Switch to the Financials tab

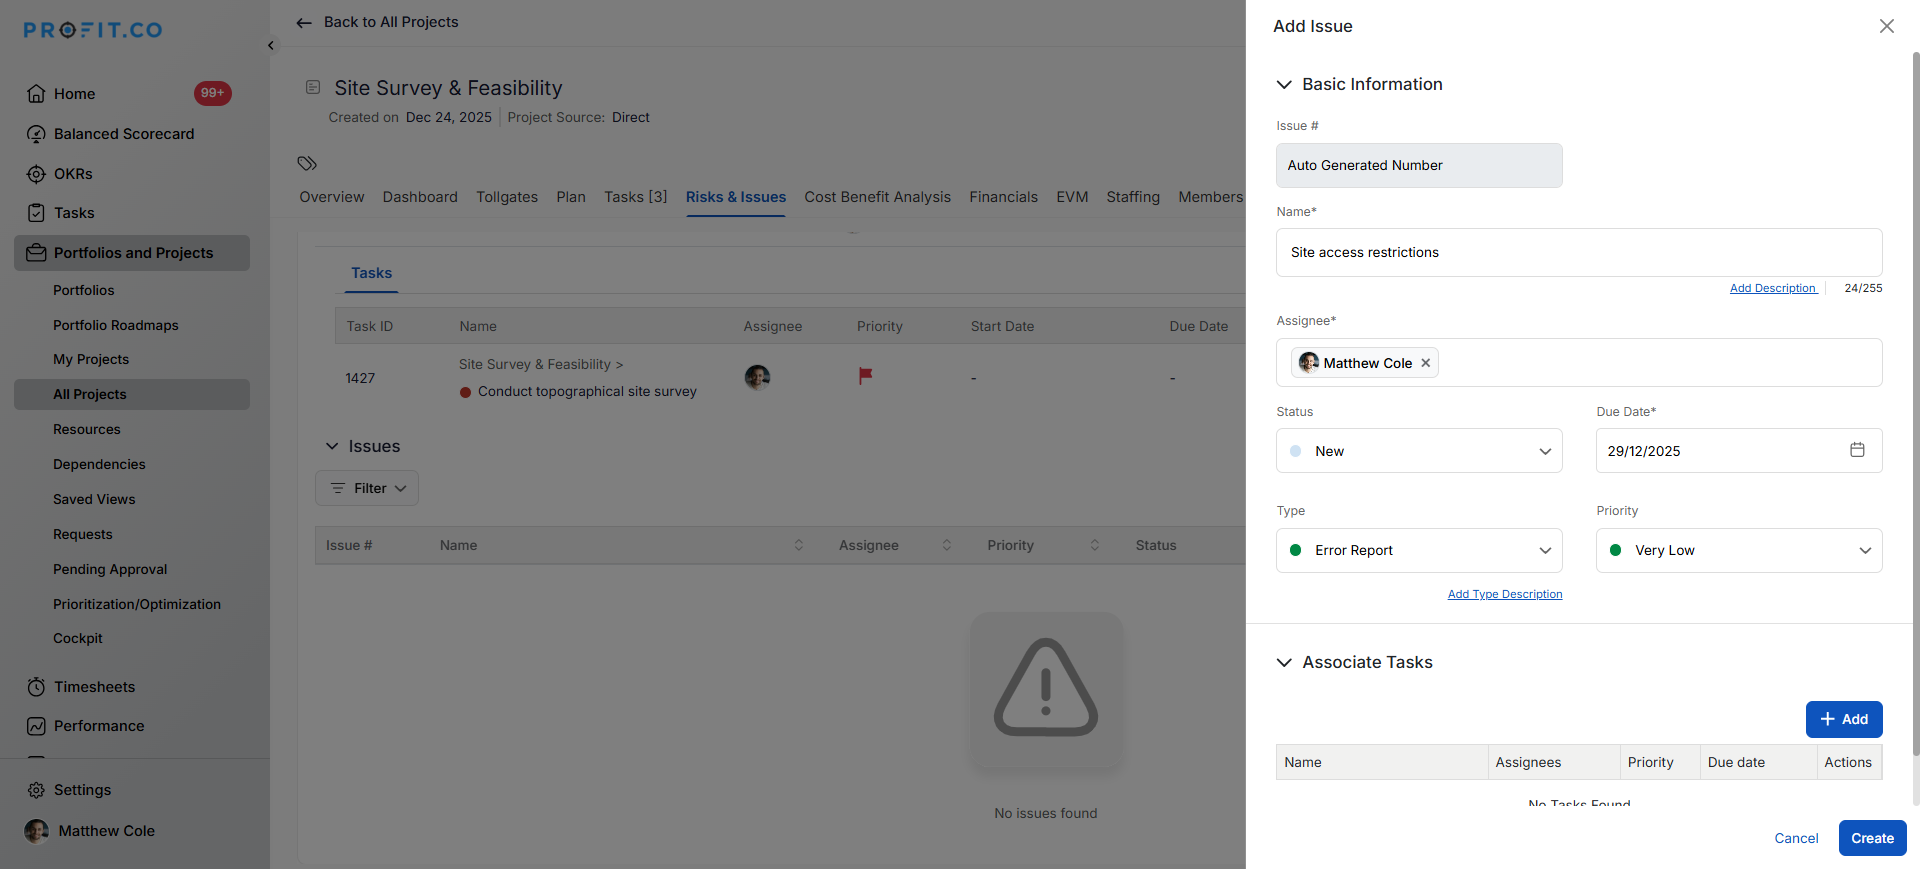coord(1003,197)
